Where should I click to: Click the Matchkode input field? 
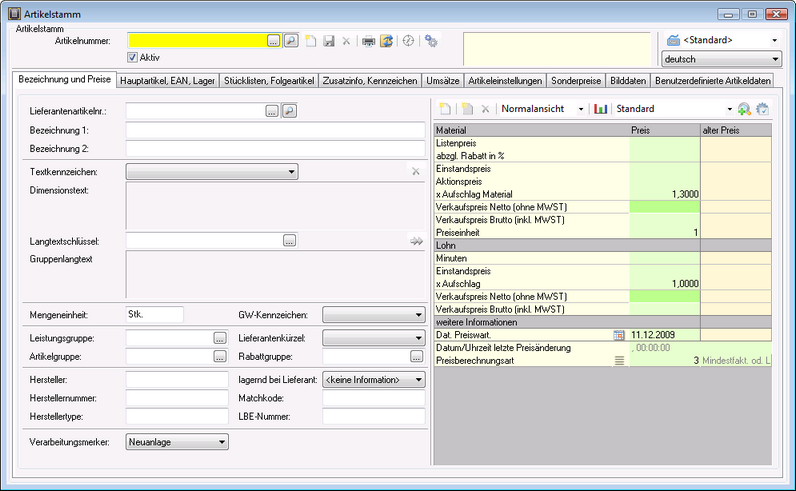374,398
